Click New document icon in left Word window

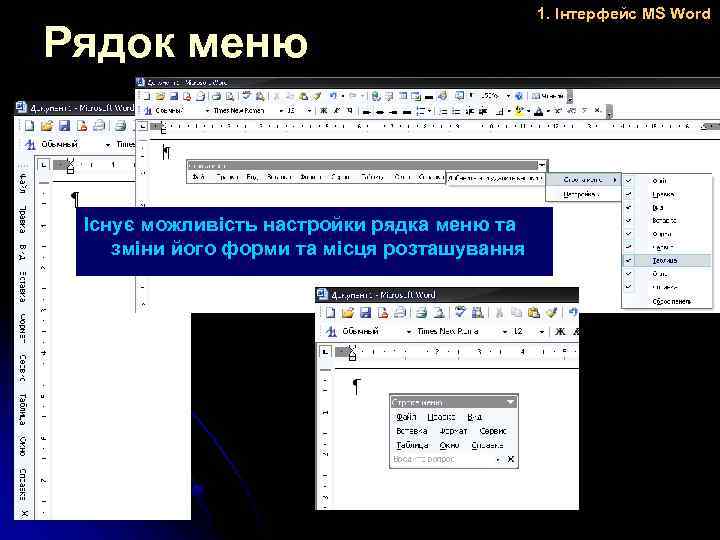click(29, 125)
